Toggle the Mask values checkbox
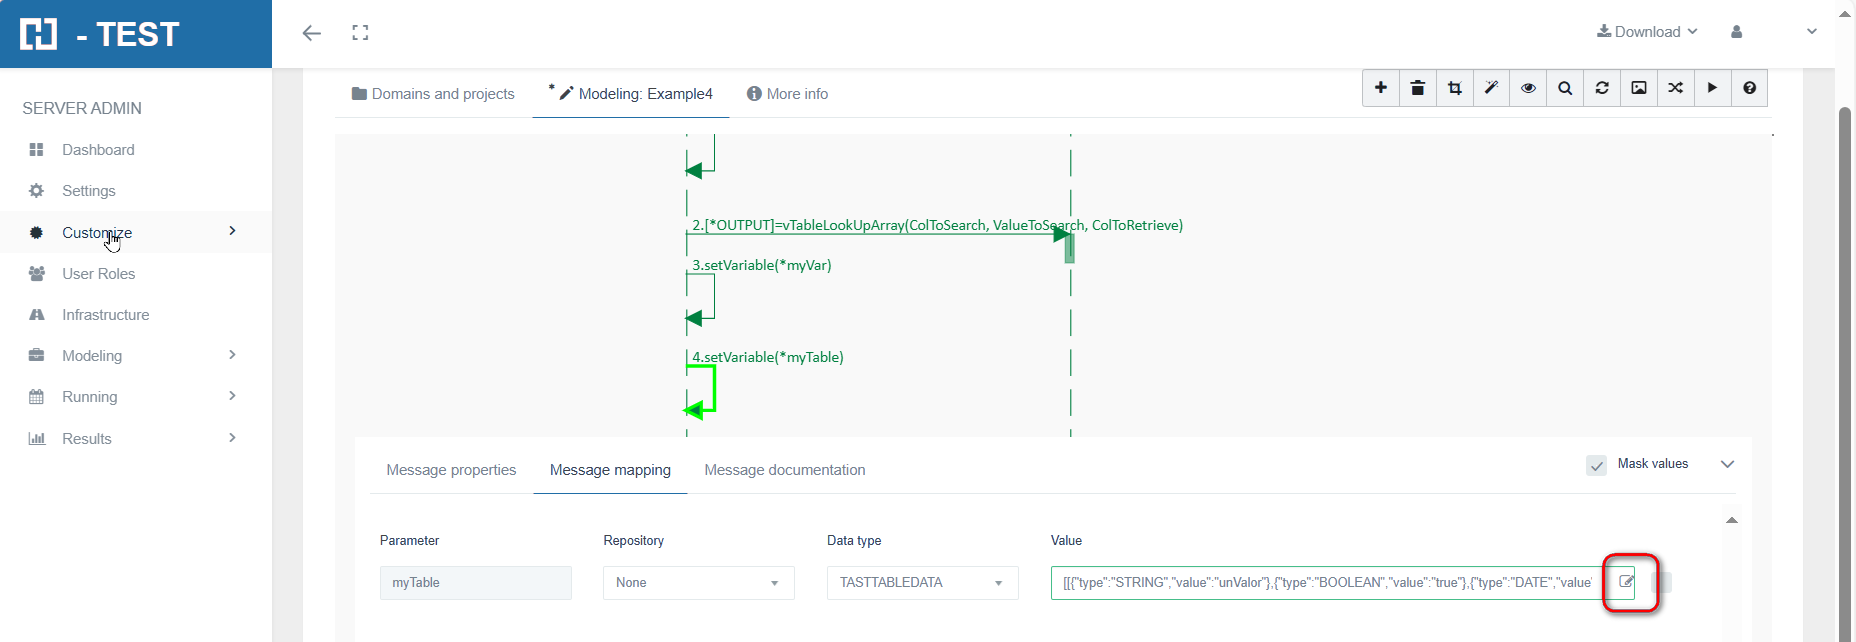The height and width of the screenshot is (642, 1856). [x=1597, y=465]
